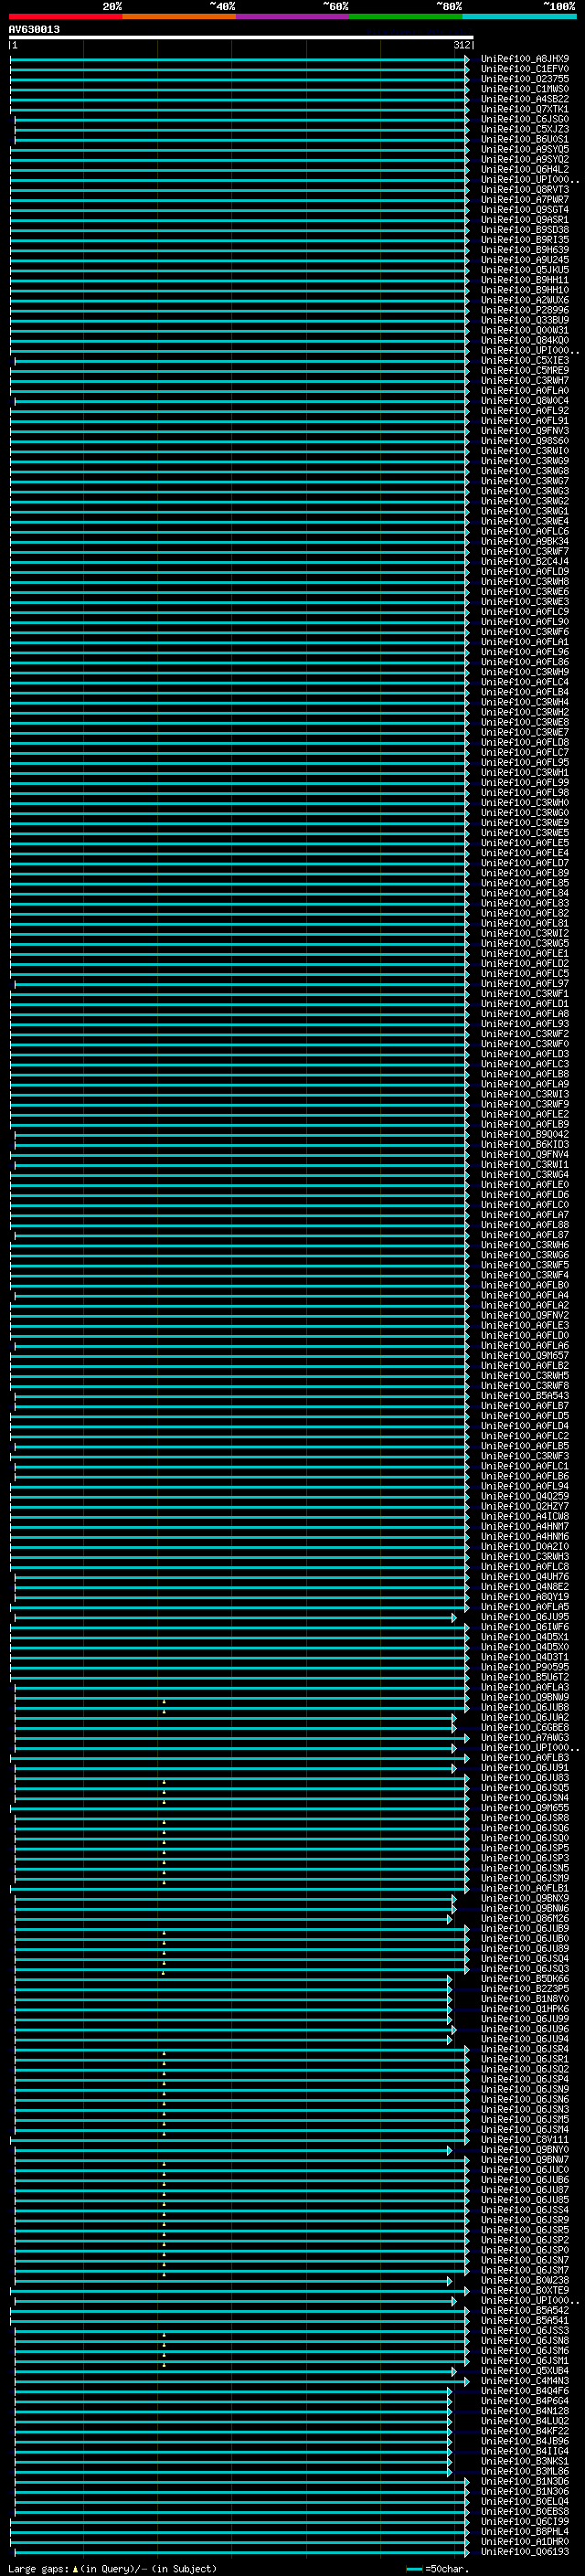Select the UniRef100_B5U6T2 label
Screen dimensions: 585x2576
[525, 1677]
